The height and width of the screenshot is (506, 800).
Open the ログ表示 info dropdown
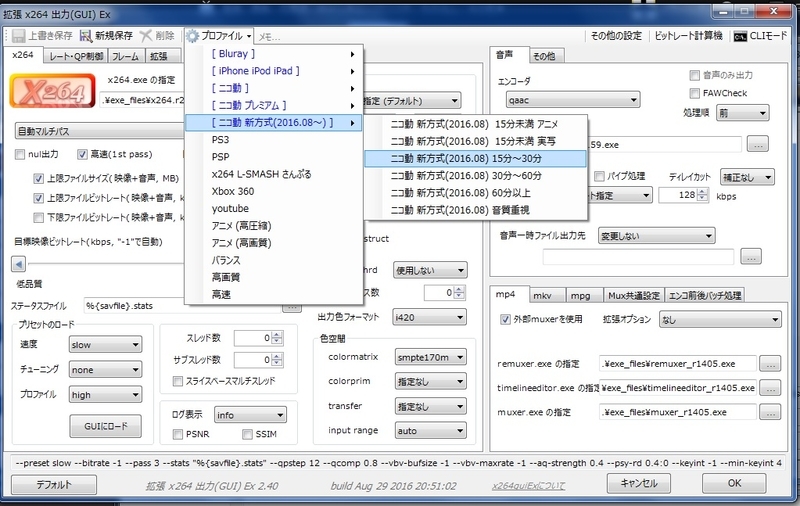tap(251, 415)
